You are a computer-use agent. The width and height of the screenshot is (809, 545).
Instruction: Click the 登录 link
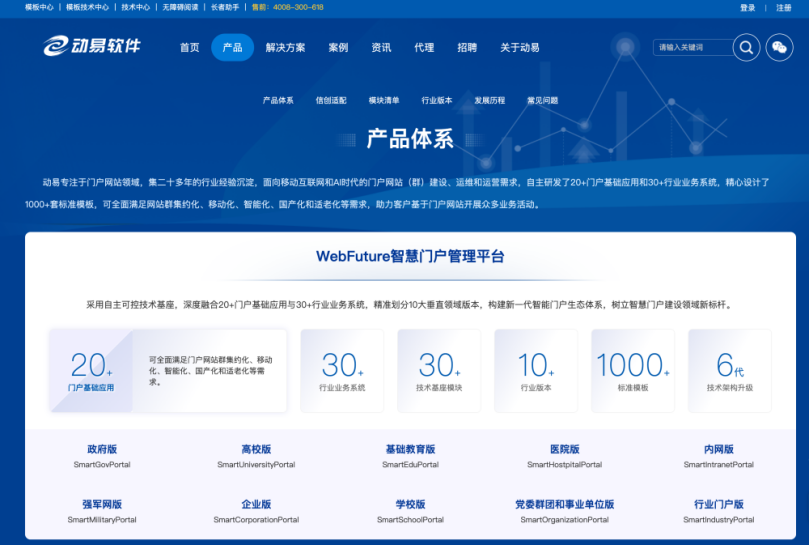[747, 7]
